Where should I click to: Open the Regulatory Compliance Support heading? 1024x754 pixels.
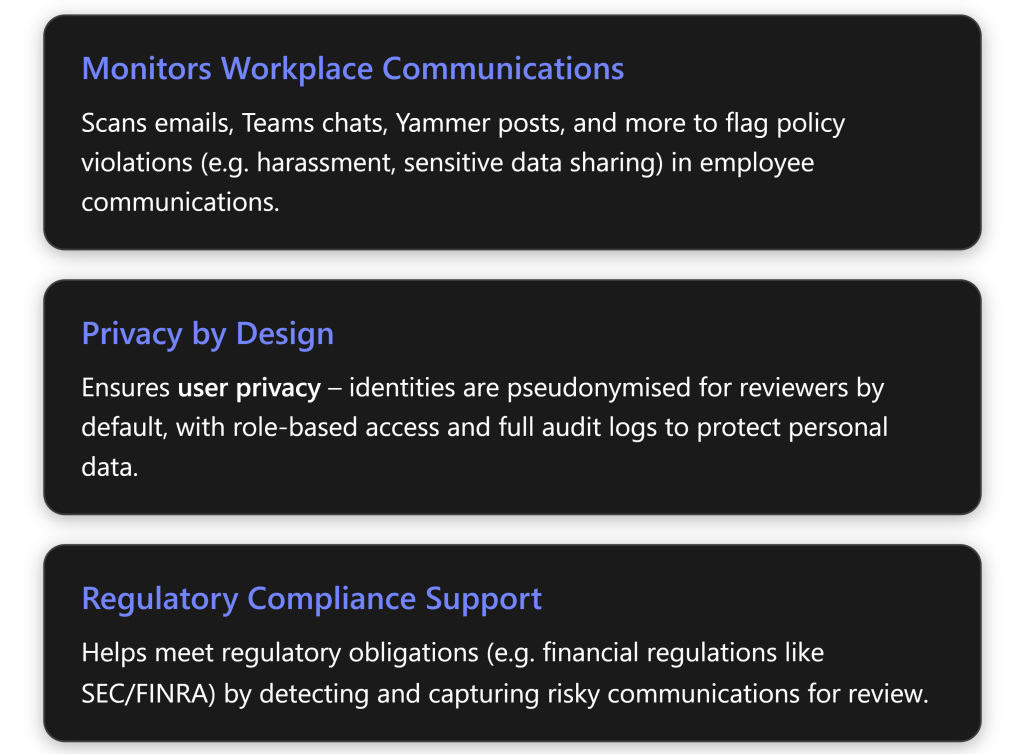(311, 599)
